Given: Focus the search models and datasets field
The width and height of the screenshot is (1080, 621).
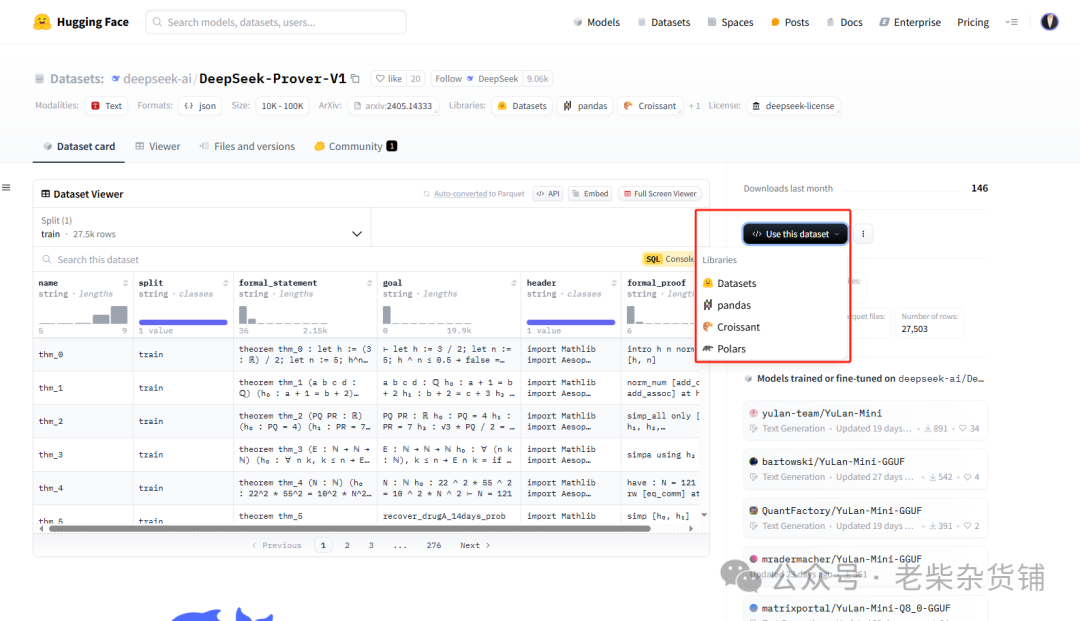Looking at the screenshot, I should tap(276, 22).
